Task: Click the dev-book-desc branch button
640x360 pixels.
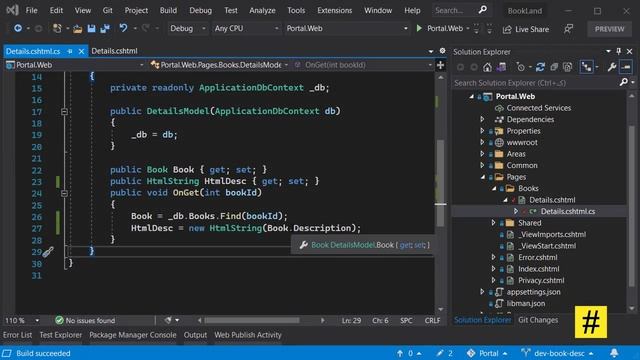Action: point(558,353)
